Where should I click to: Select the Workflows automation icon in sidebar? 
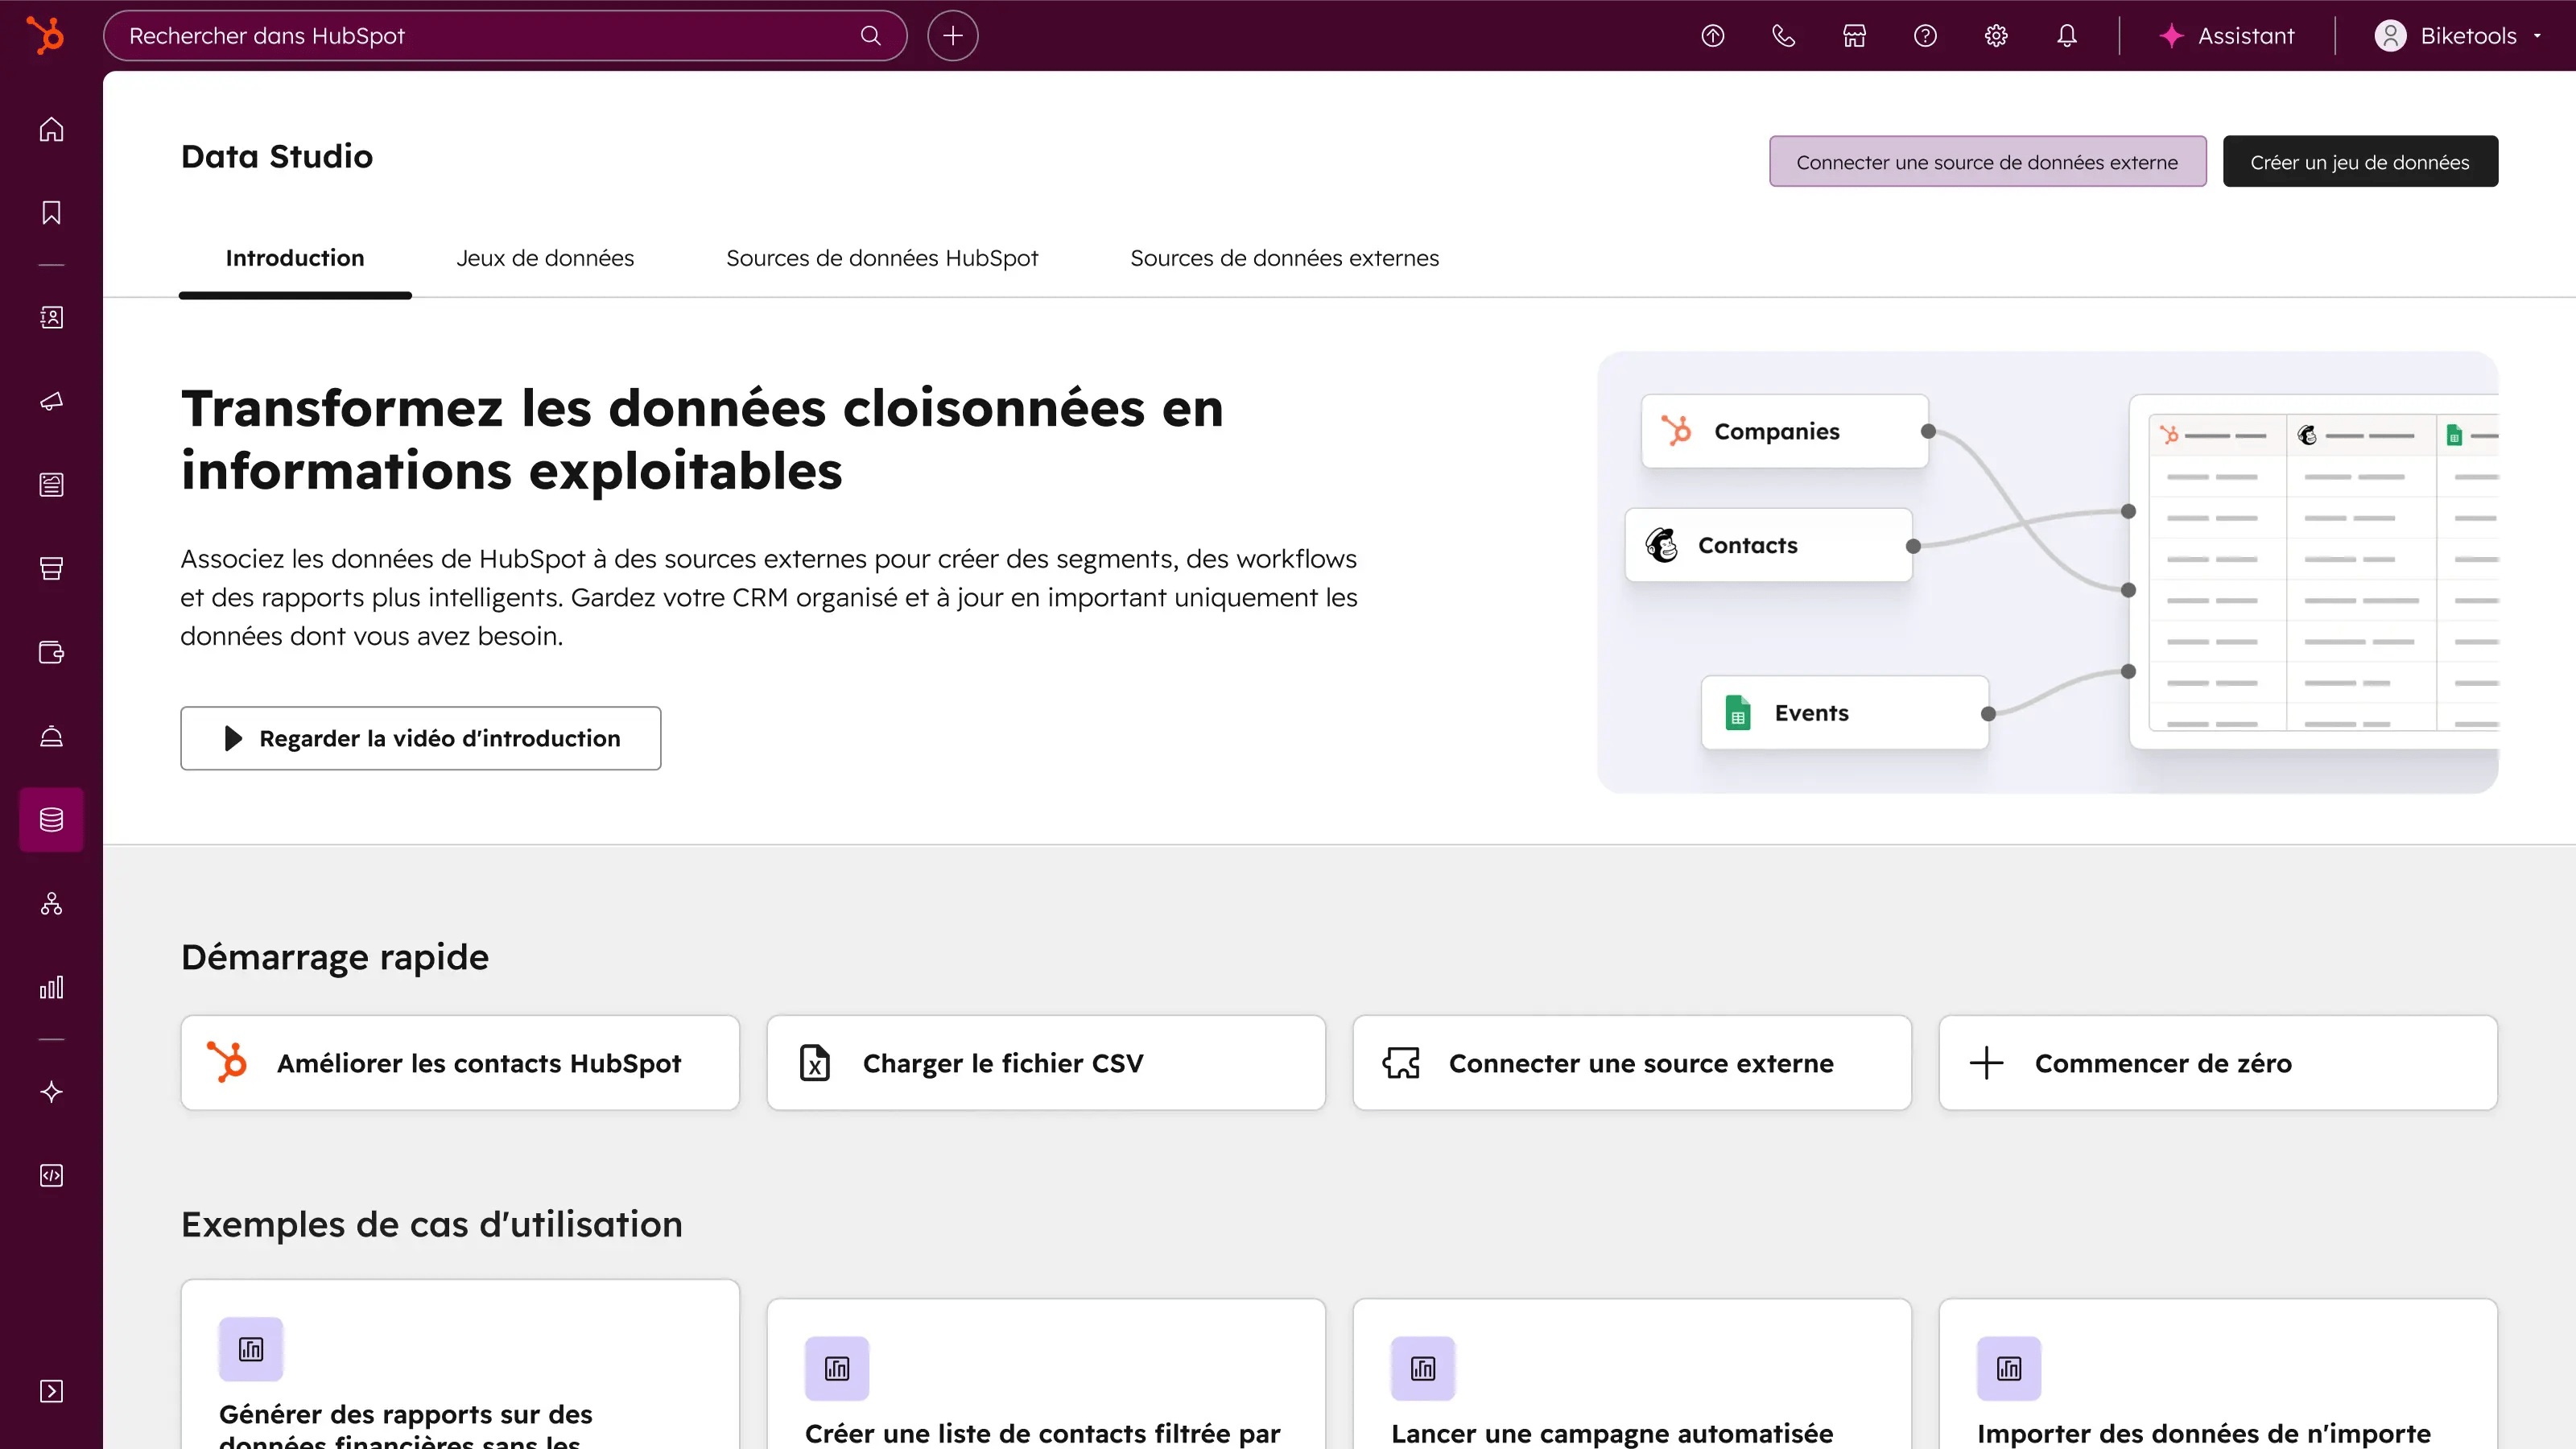point(50,904)
